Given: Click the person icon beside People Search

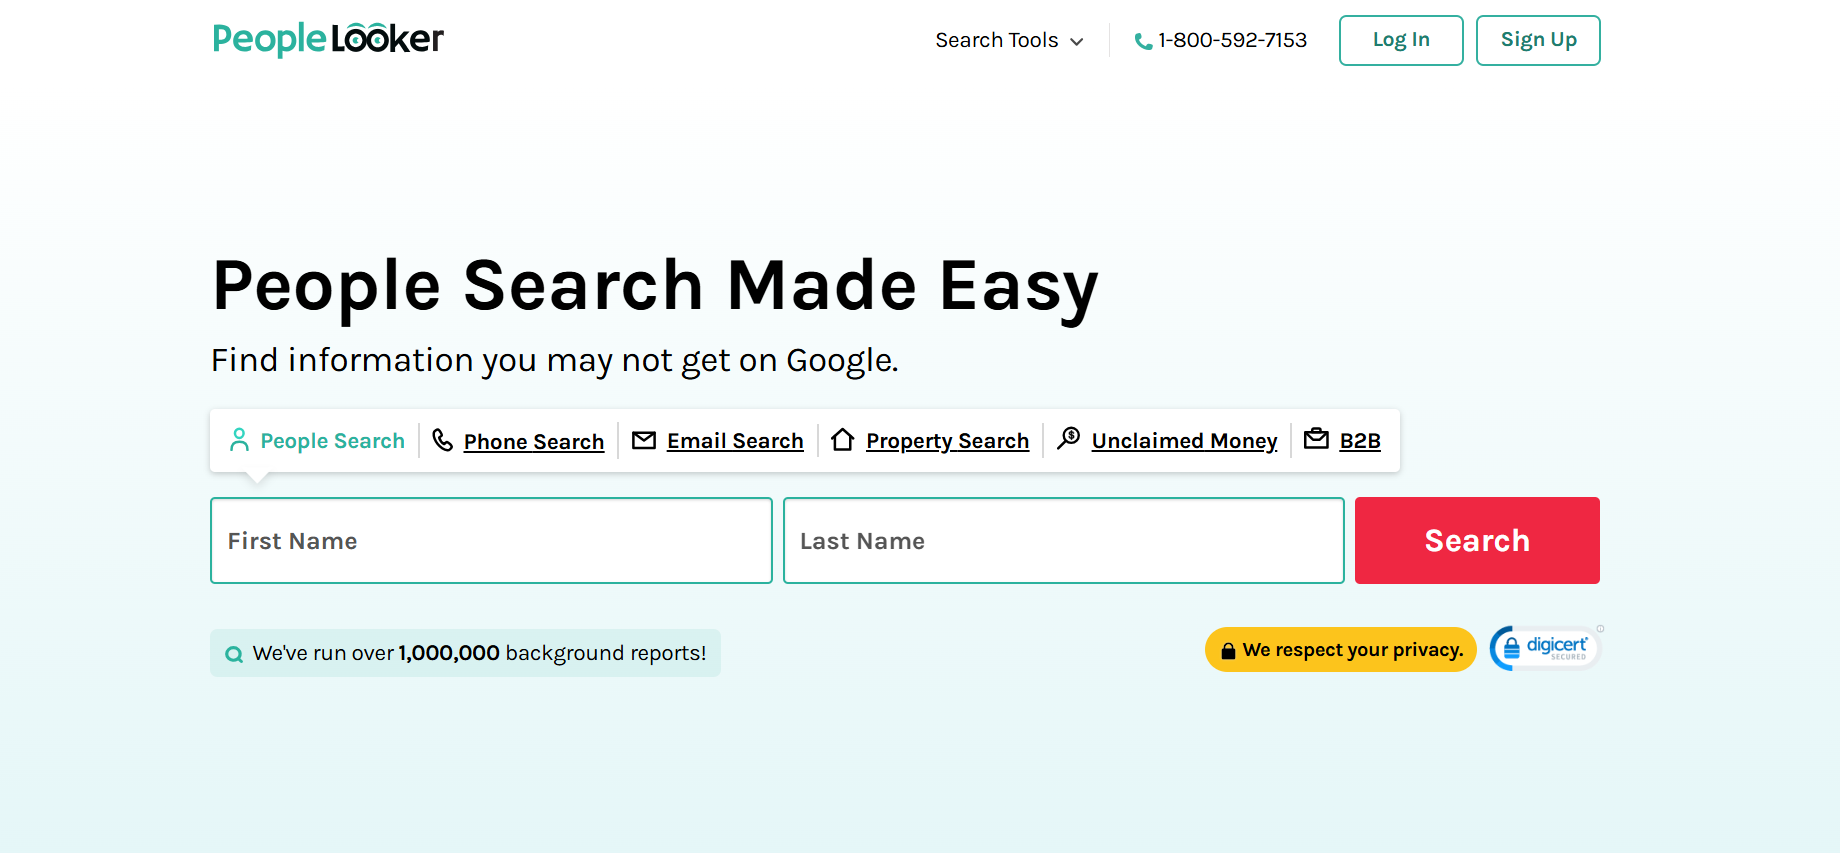Looking at the screenshot, I should coord(239,440).
